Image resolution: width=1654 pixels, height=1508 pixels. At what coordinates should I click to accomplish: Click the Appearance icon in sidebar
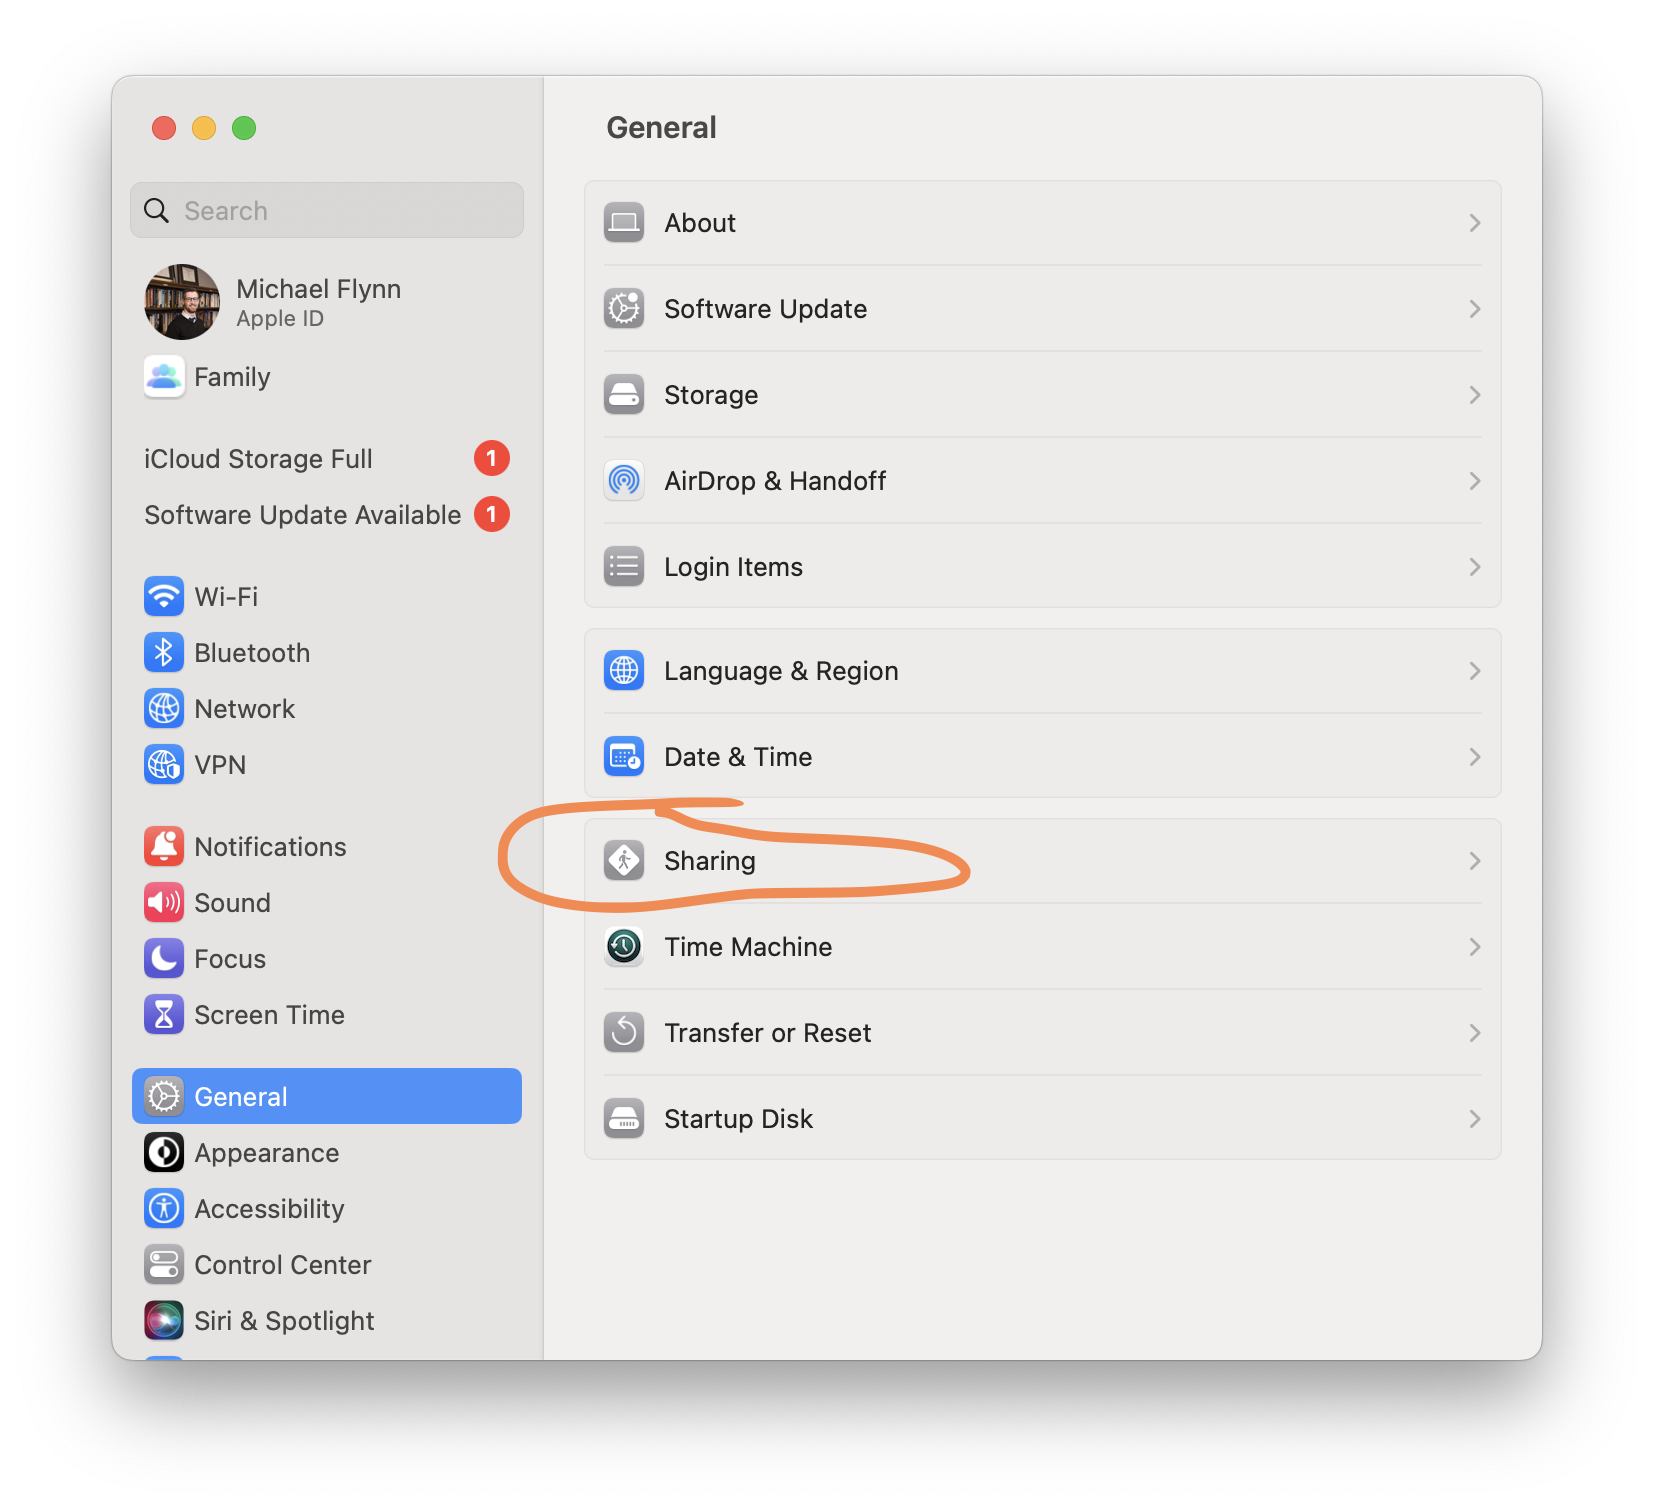pyautogui.click(x=164, y=1153)
